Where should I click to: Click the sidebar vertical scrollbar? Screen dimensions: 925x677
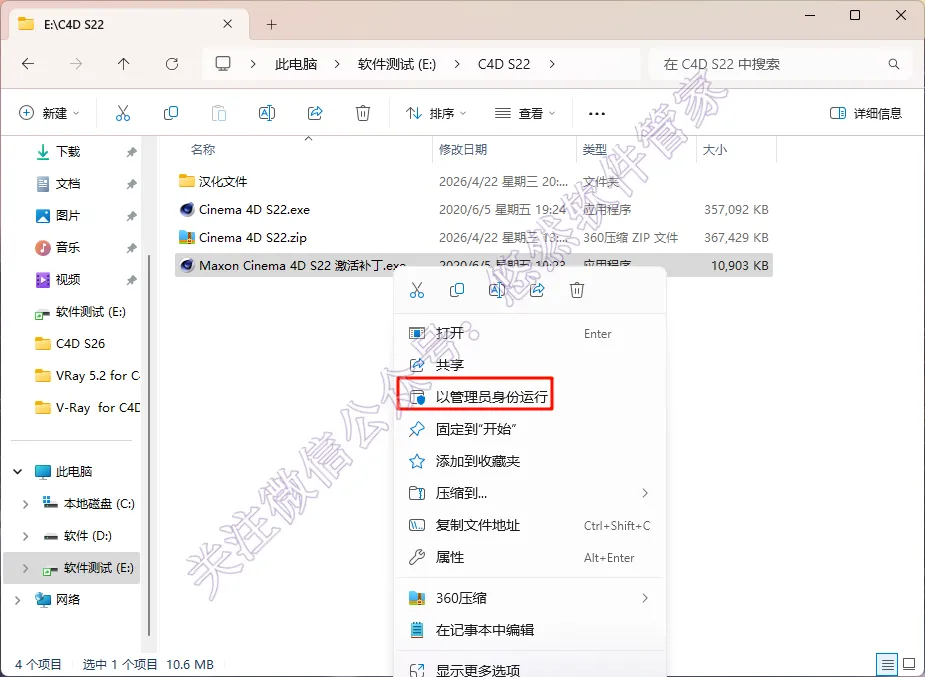pos(148,445)
